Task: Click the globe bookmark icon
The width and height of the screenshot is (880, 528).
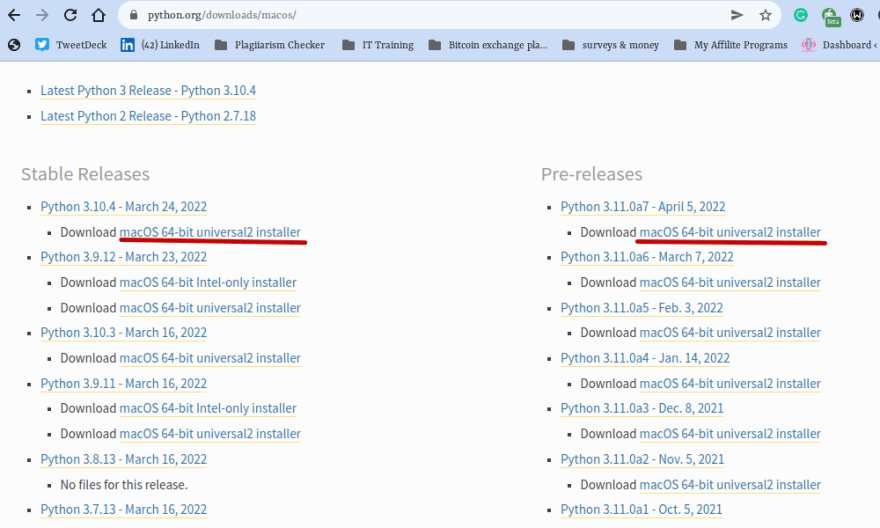Action: [14, 45]
